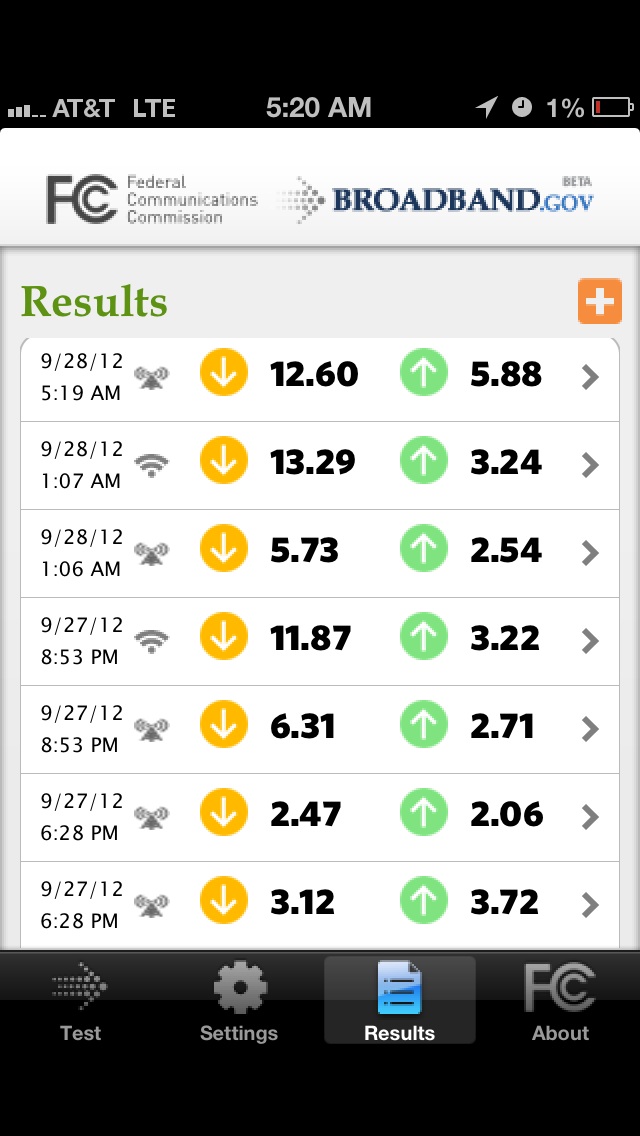Tap cell tower icon on 1:06 AM entry
This screenshot has width=640, height=1136.
point(151,554)
